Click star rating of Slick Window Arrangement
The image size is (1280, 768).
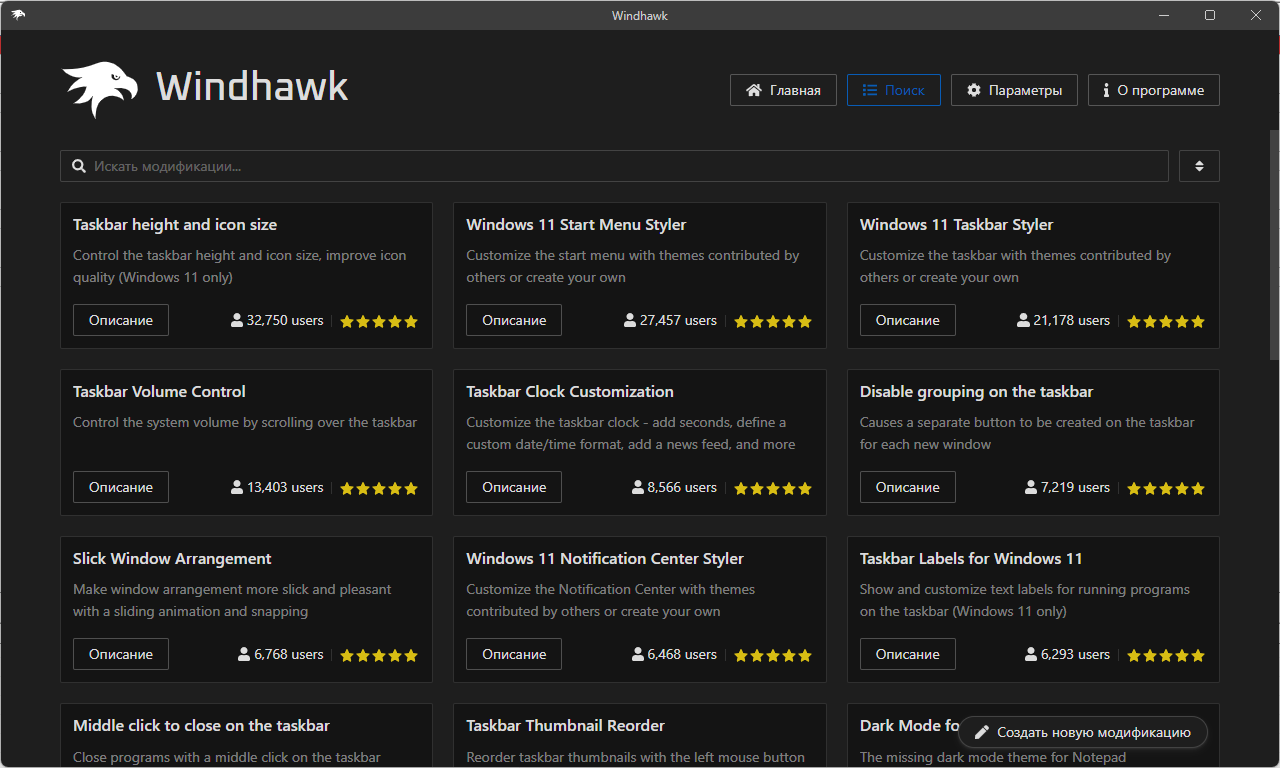(379, 656)
